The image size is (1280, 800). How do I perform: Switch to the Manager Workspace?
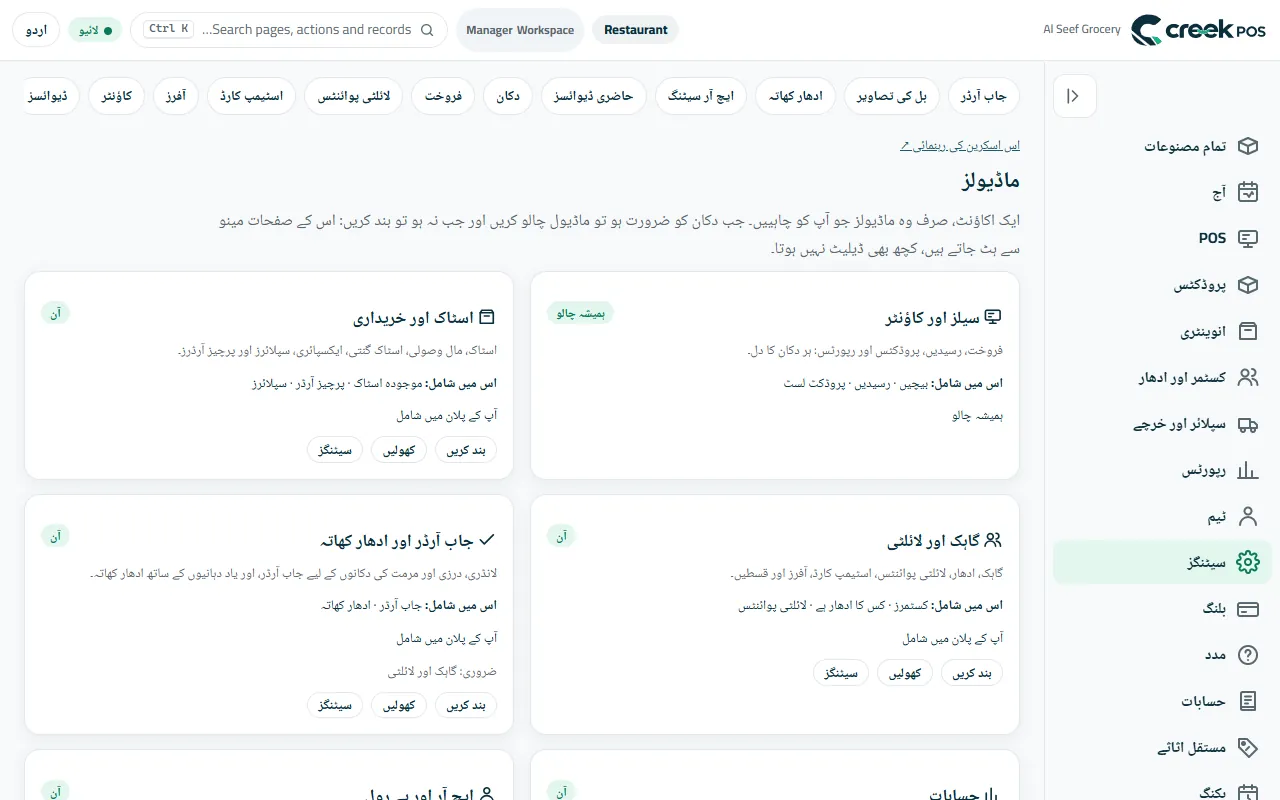(520, 30)
